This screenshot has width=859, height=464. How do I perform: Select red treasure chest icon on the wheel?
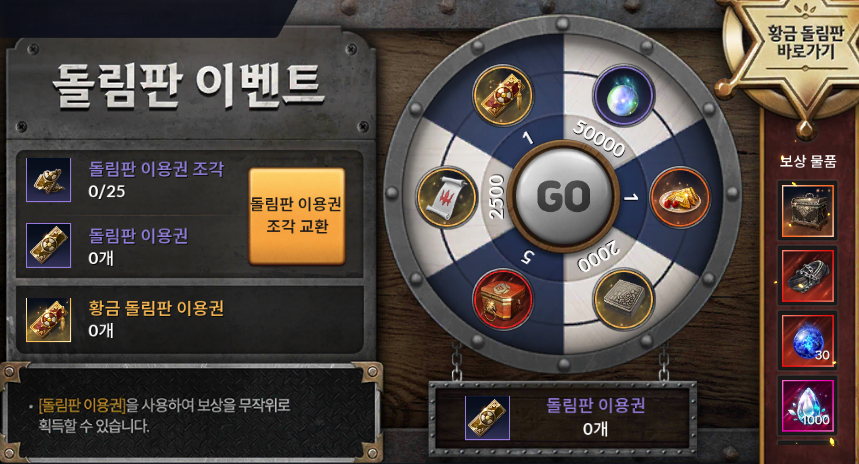502,299
